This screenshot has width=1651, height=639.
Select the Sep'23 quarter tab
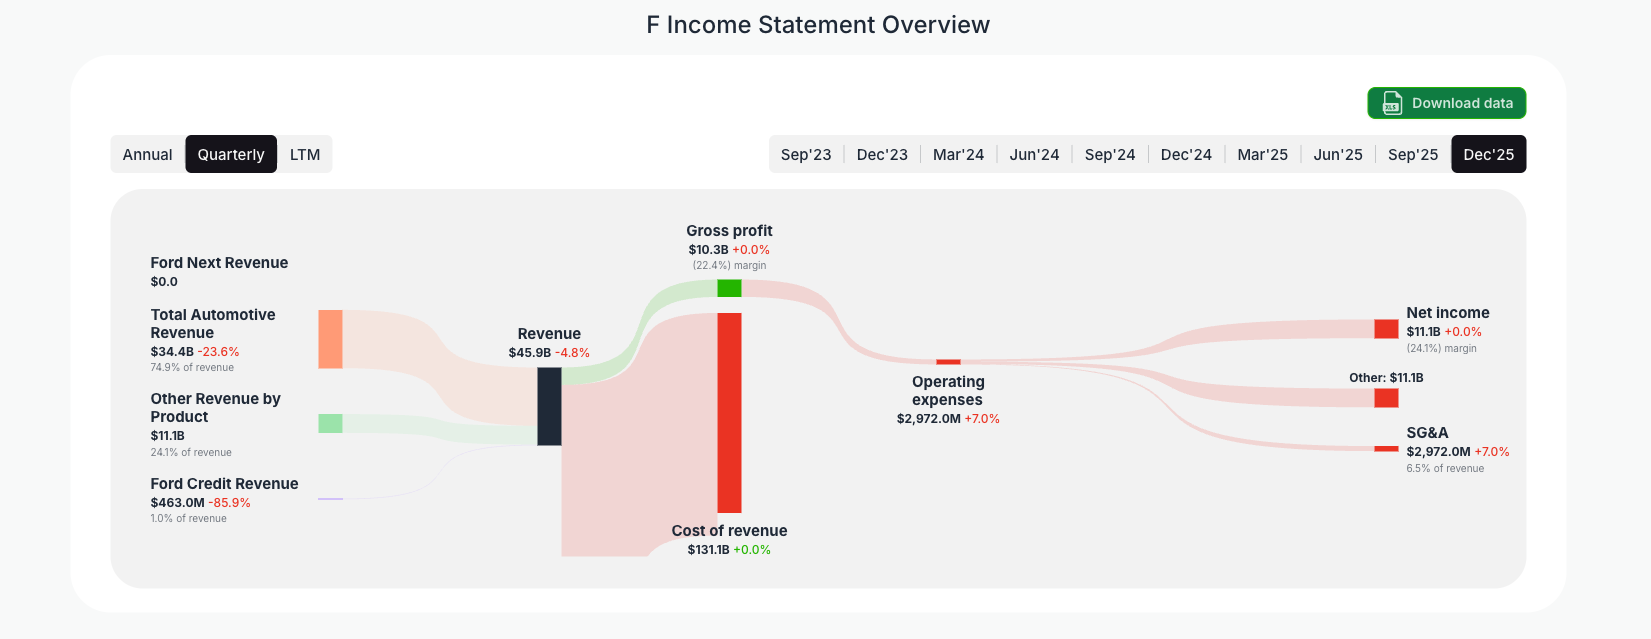click(806, 154)
